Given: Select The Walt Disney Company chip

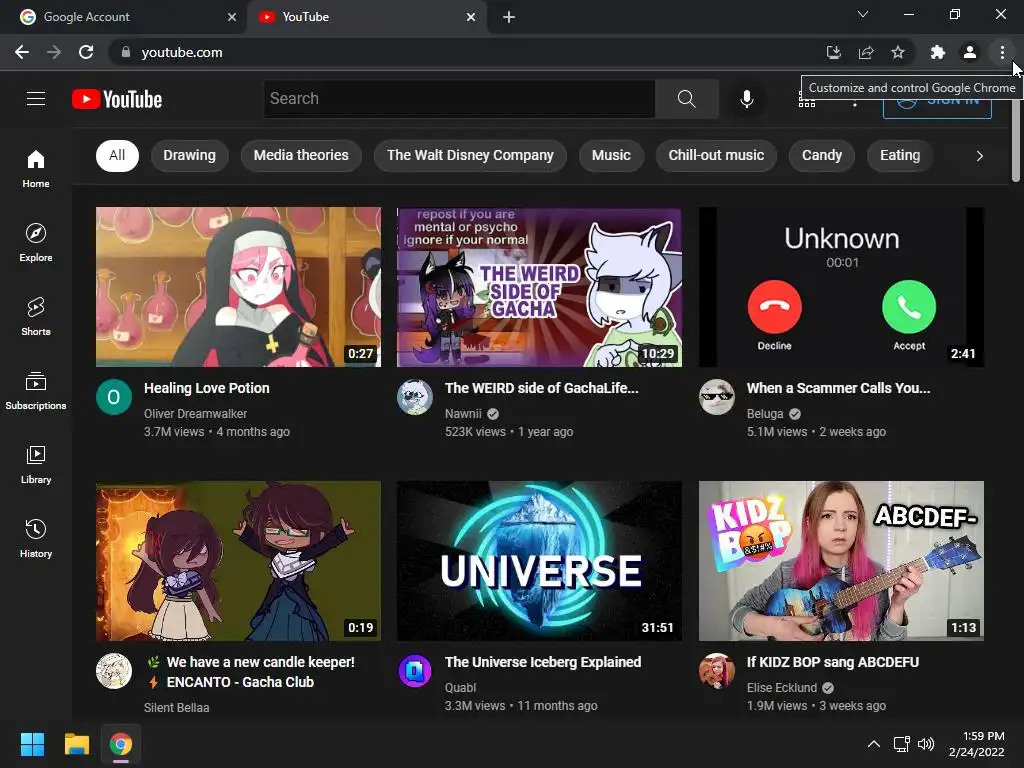Looking at the screenshot, I should (x=470, y=155).
